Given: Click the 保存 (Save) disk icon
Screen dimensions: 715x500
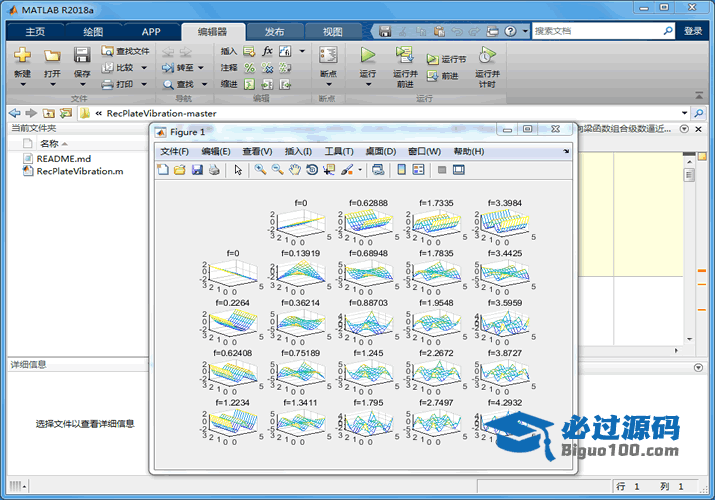Looking at the screenshot, I should tap(82, 55).
